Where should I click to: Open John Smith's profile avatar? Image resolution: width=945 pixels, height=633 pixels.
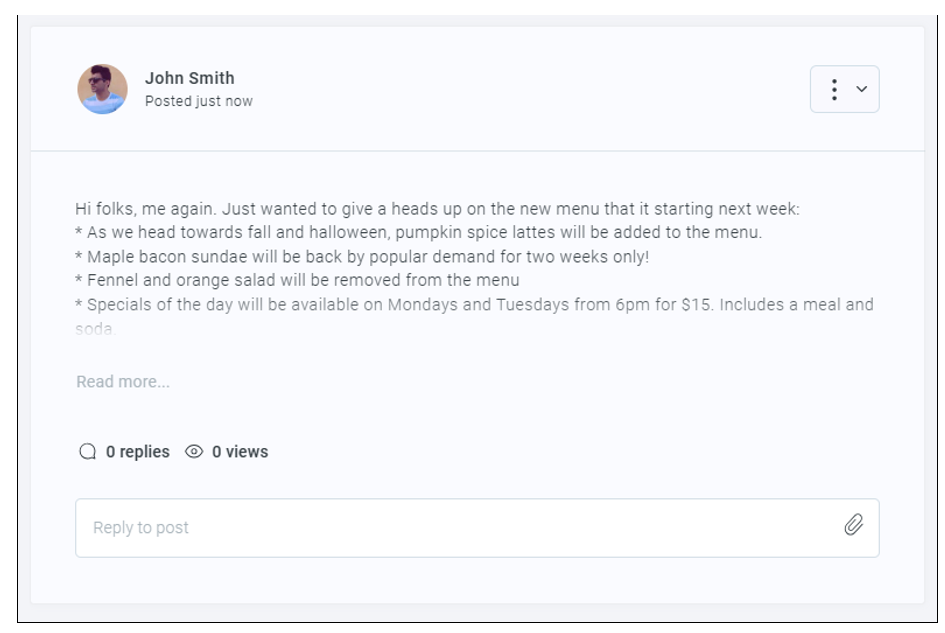pos(102,89)
